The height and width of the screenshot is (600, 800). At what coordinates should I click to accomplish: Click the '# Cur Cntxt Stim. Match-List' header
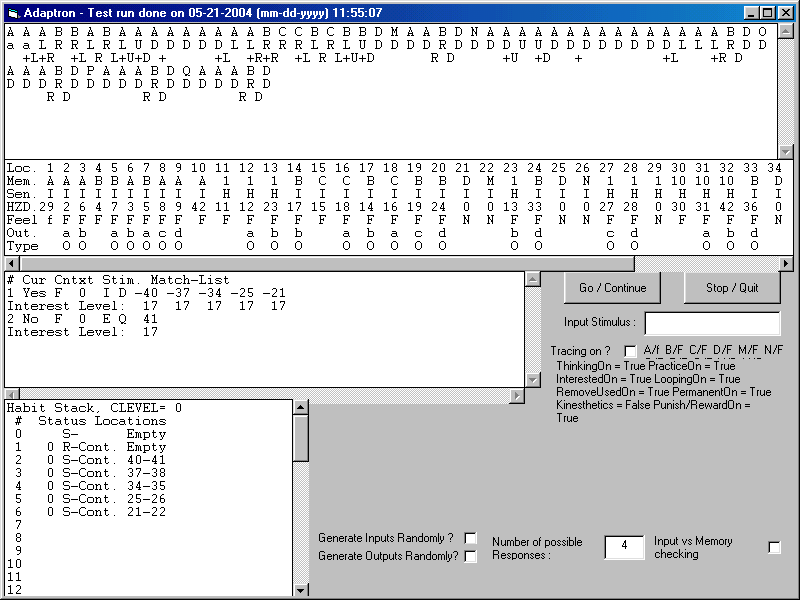[118, 280]
